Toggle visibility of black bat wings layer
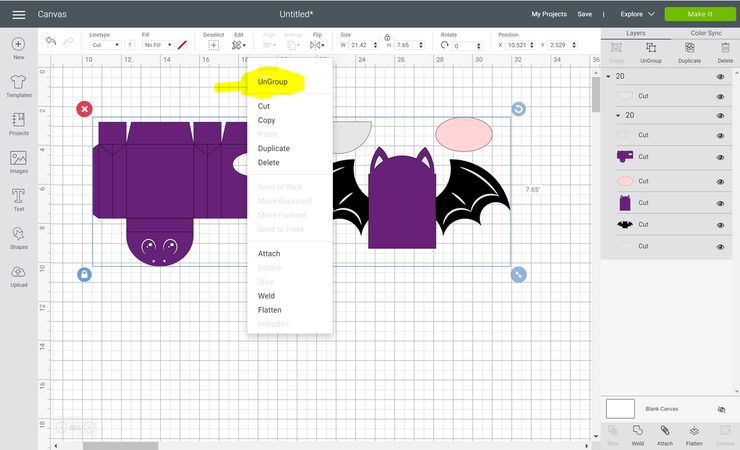The height and width of the screenshot is (450, 740). click(720, 225)
